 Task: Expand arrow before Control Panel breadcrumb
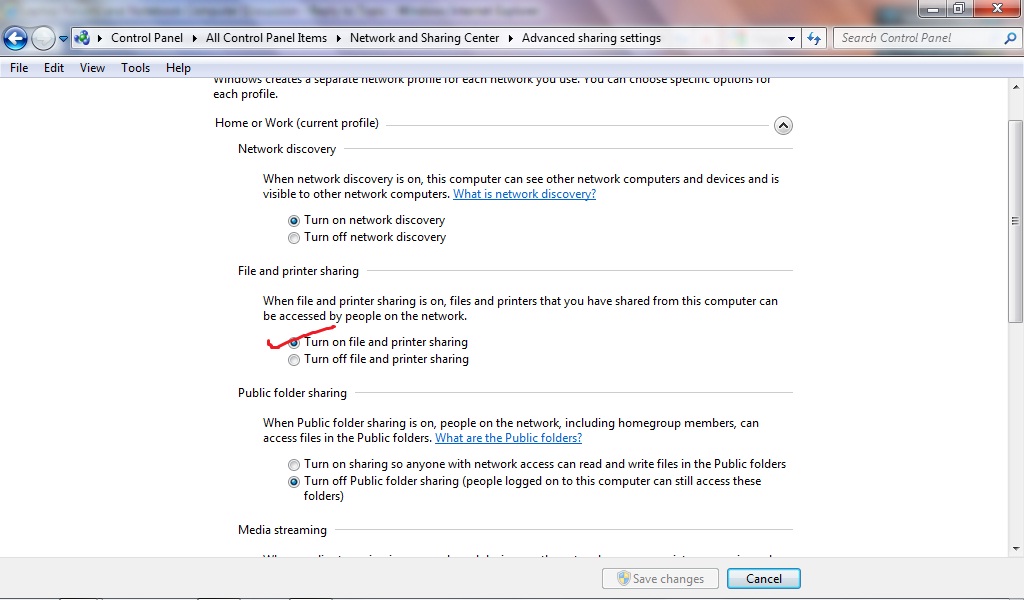pyautogui.click(x=100, y=39)
